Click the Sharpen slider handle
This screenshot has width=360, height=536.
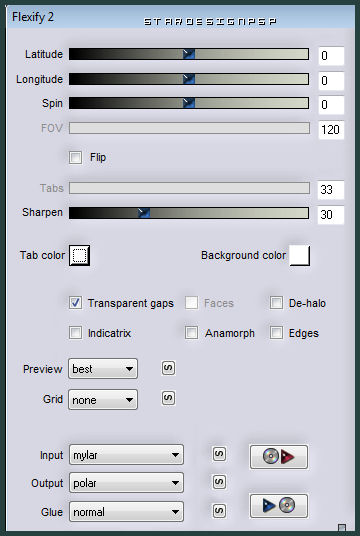click(x=144, y=213)
